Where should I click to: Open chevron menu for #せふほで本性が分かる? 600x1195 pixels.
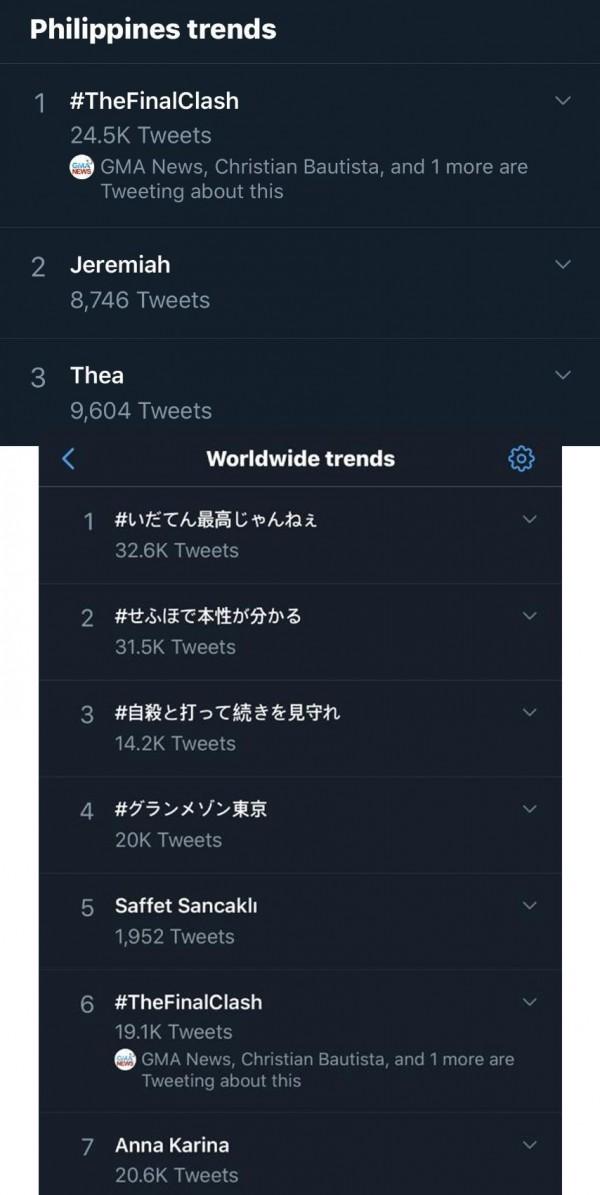[x=530, y=615]
